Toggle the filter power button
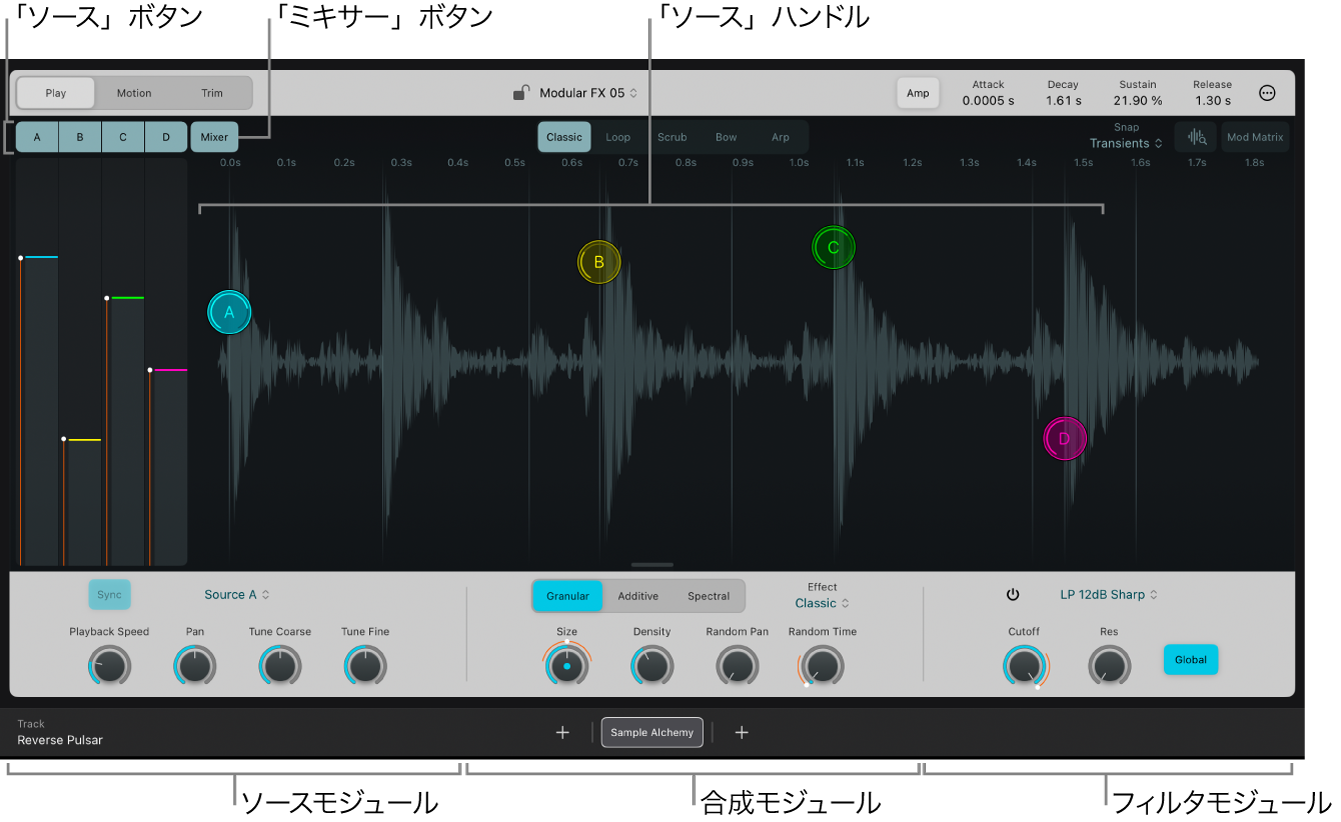Image resolution: width=1341 pixels, height=822 pixels. click(x=1013, y=595)
